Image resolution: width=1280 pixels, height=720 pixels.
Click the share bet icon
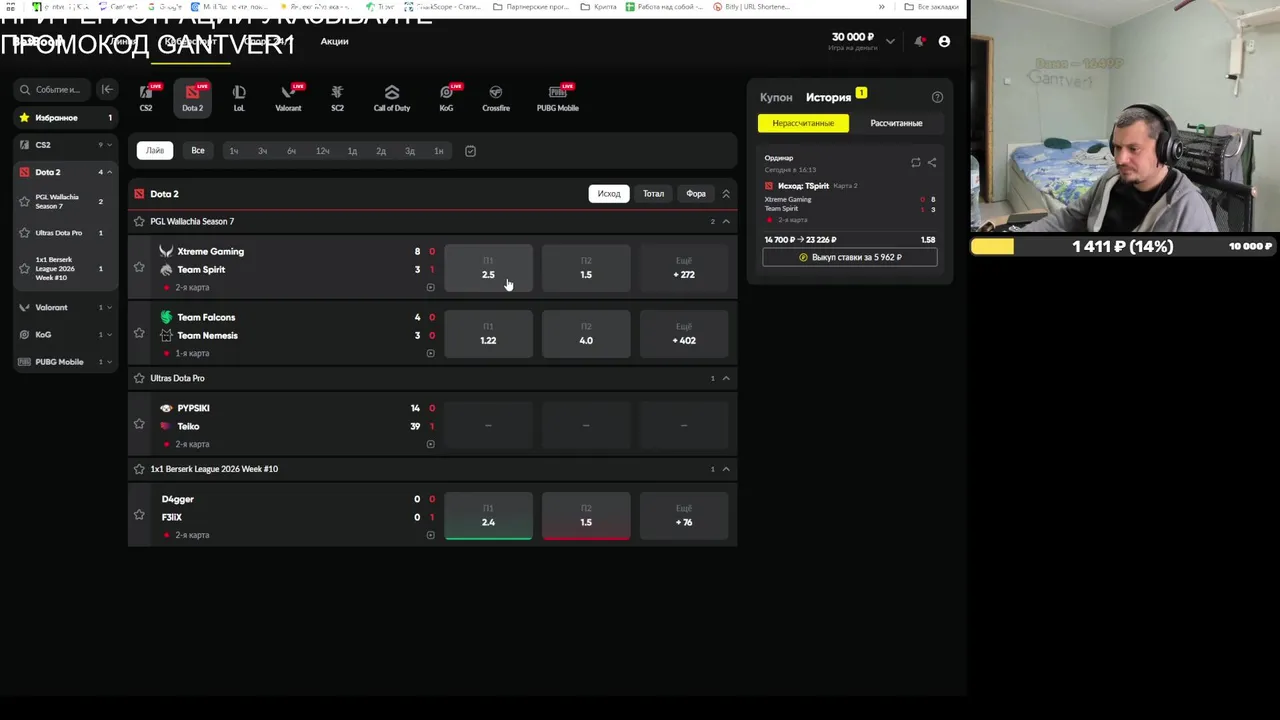tap(932, 162)
